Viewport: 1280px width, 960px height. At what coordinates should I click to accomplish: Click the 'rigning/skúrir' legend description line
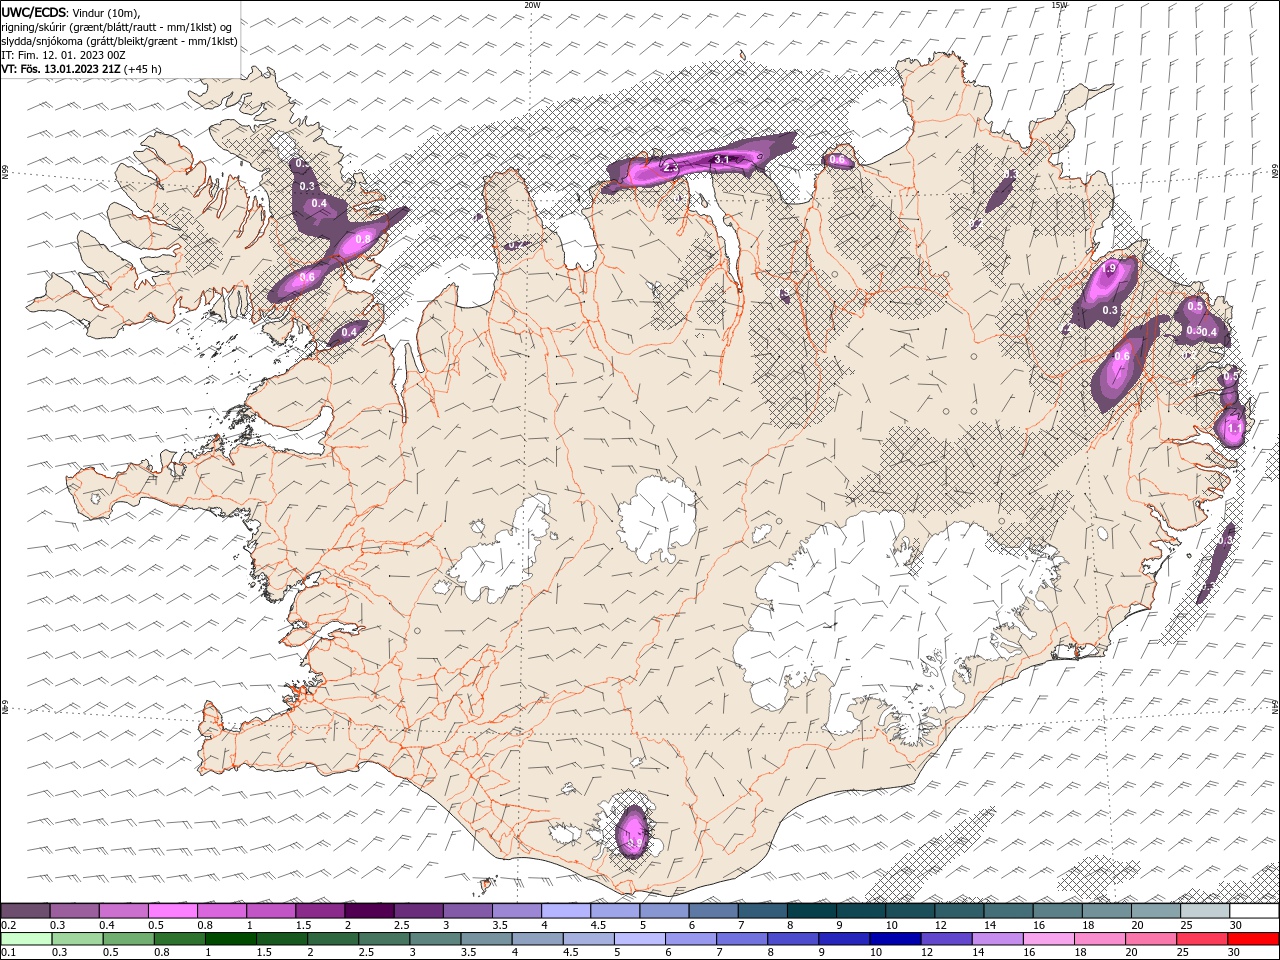(x=117, y=27)
